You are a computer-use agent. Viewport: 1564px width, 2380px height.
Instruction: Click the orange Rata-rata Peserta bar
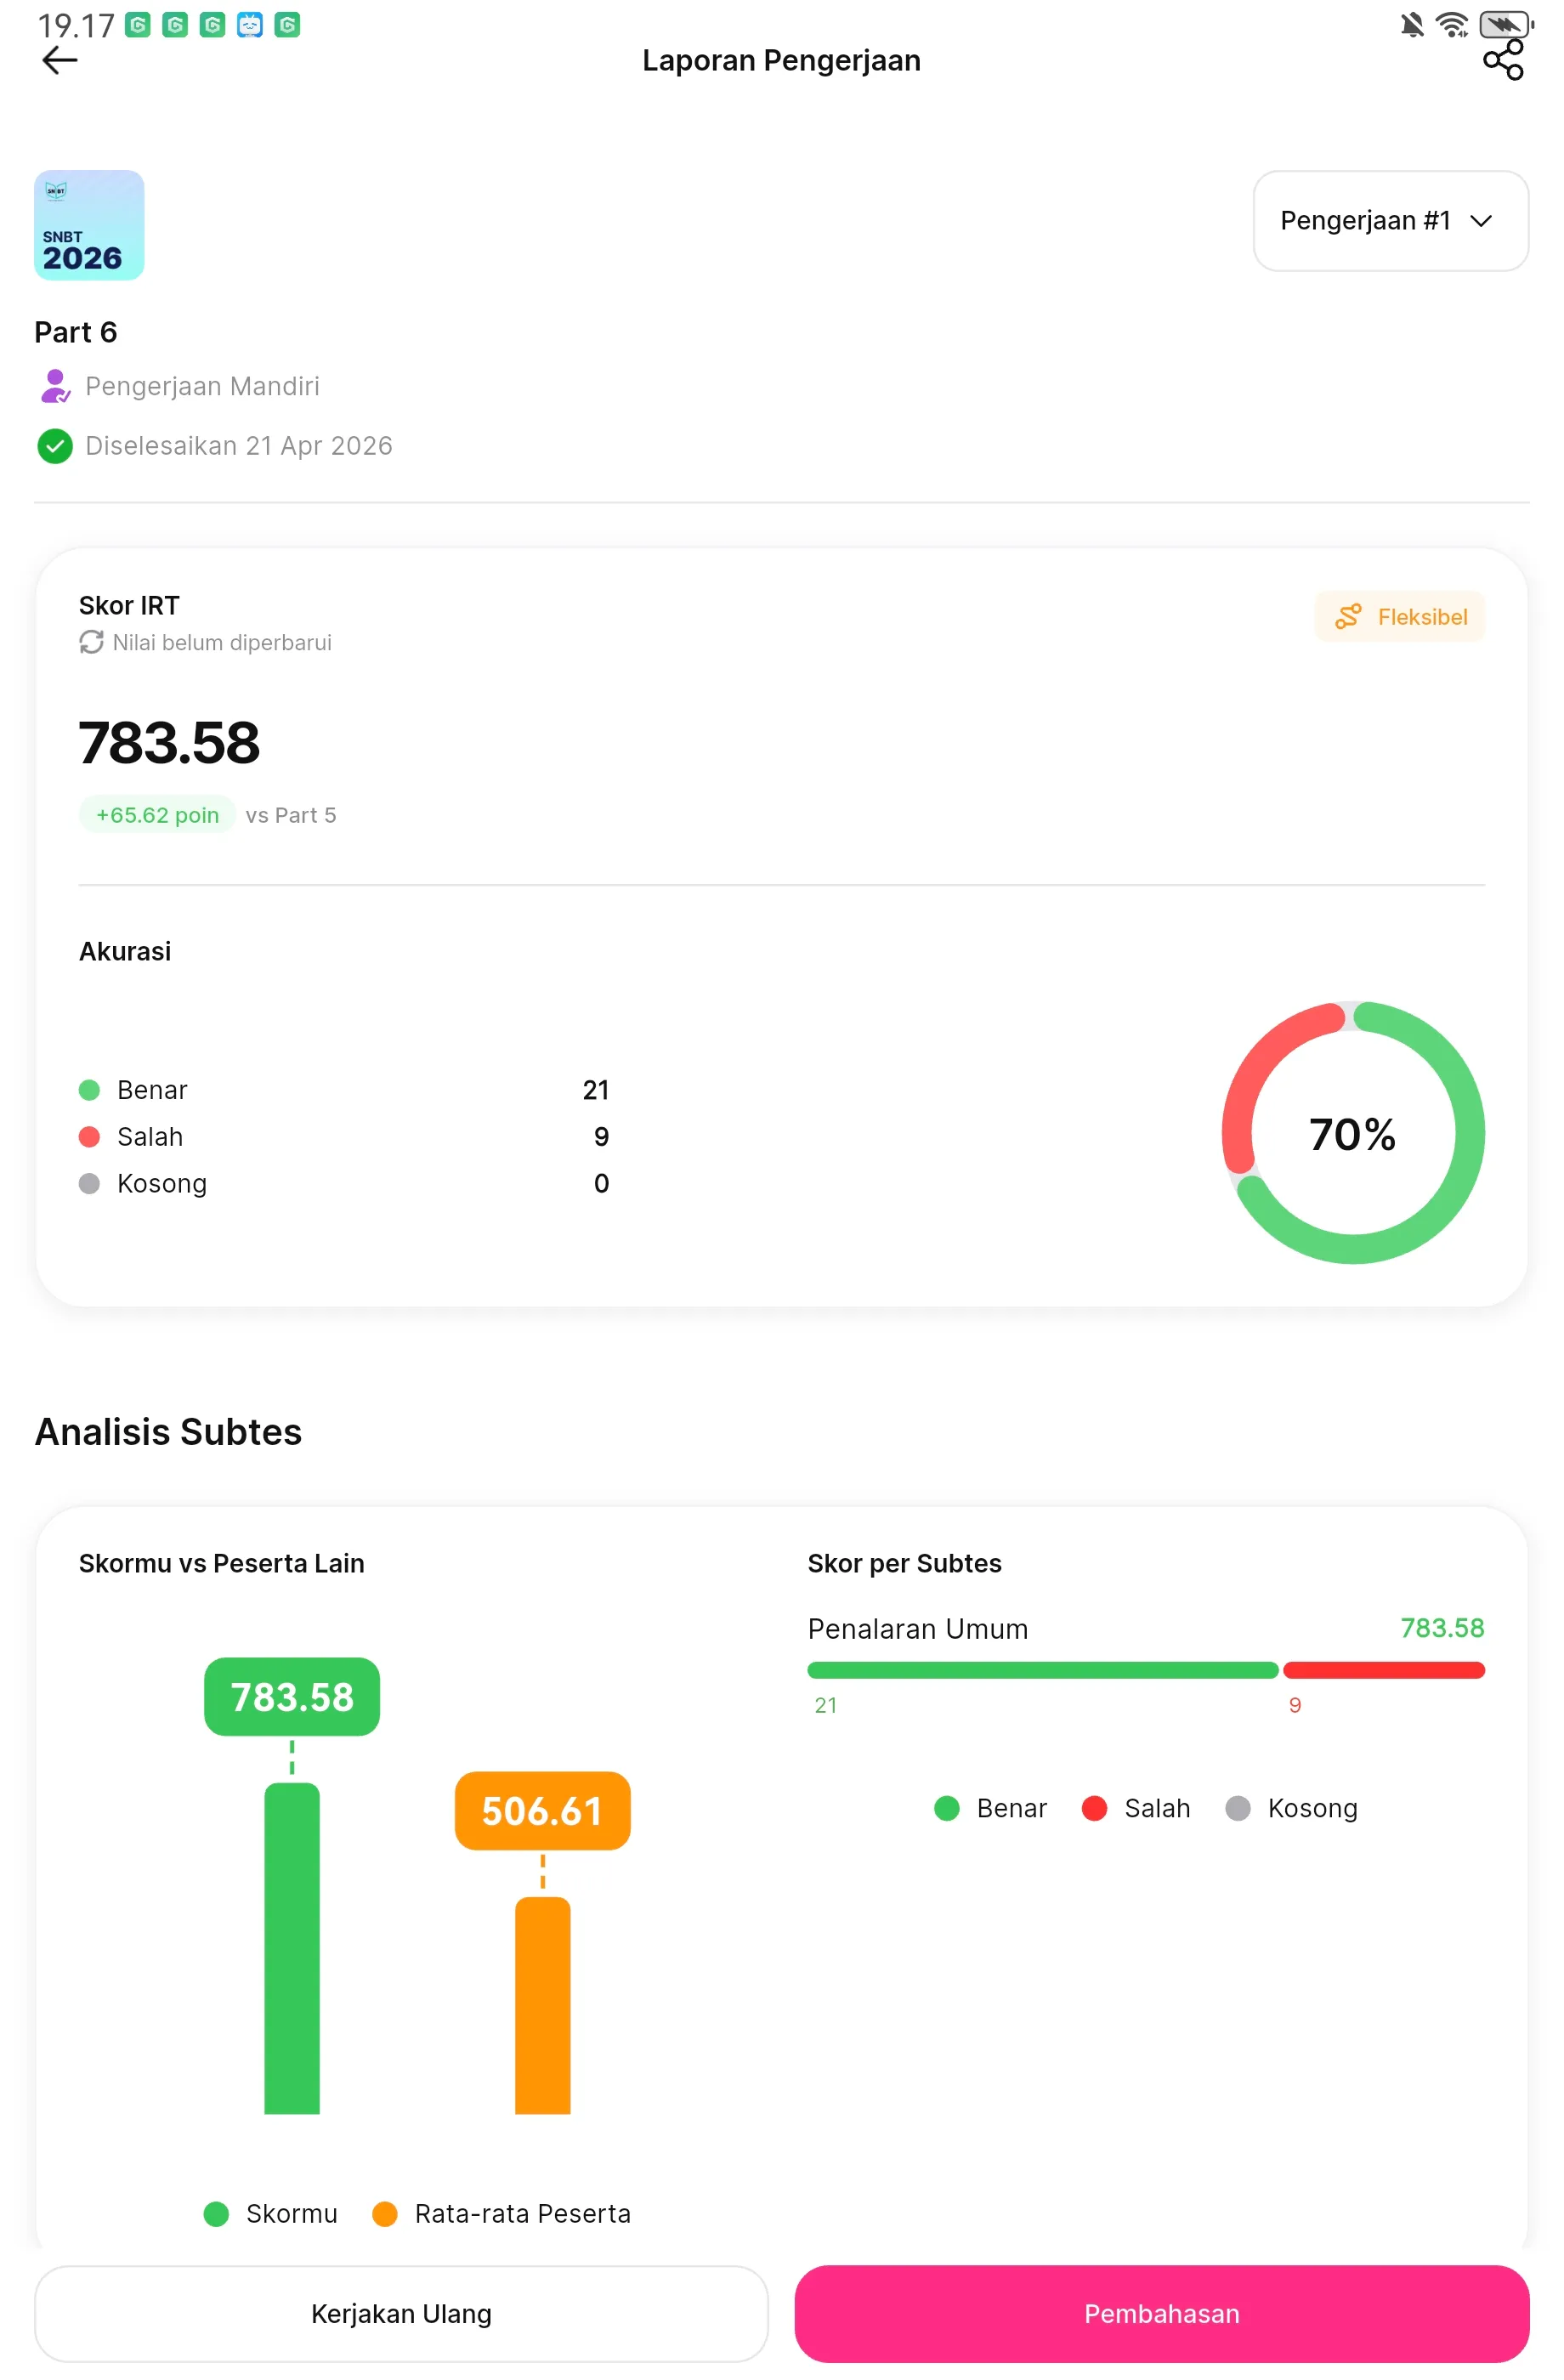click(543, 2006)
